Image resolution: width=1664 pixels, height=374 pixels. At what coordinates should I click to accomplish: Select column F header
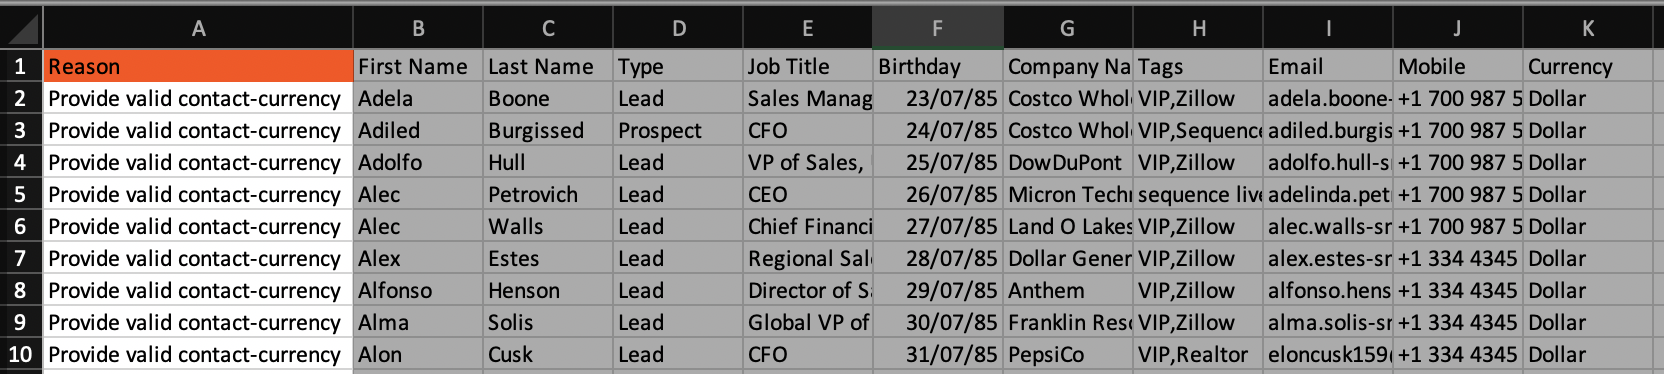point(938,28)
